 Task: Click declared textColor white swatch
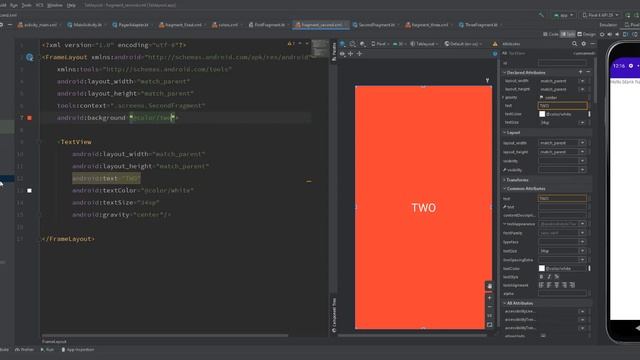coord(542,114)
